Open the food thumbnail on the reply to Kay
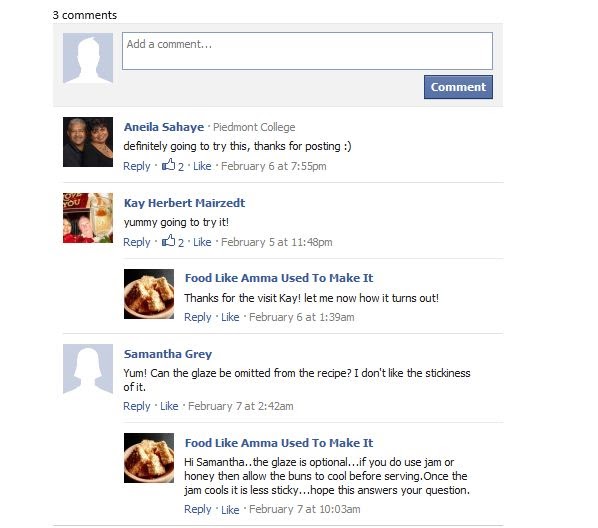The height and width of the screenshot is (528, 598). [x=149, y=294]
